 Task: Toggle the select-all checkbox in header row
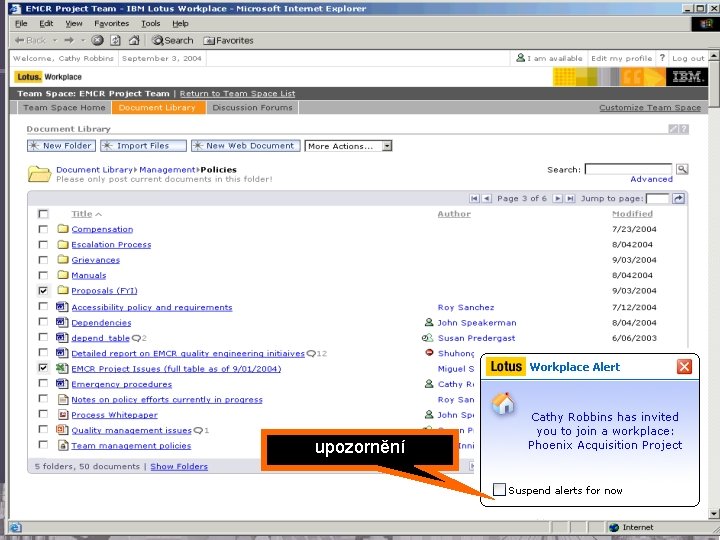coord(43,214)
